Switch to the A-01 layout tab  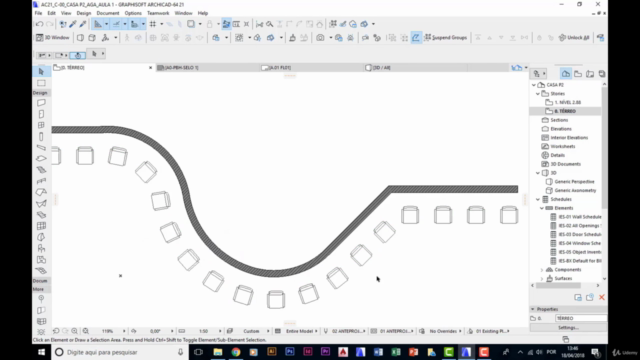click(311, 67)
